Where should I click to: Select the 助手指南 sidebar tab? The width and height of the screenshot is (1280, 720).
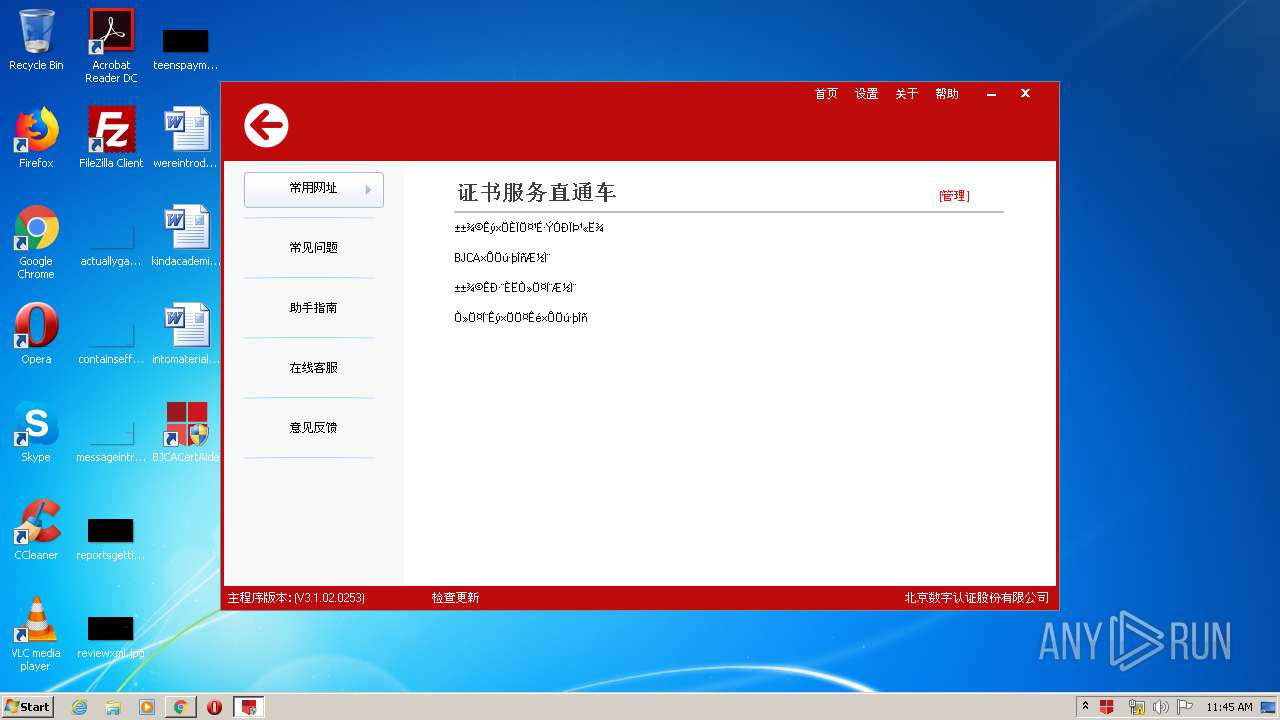point(314,308)
